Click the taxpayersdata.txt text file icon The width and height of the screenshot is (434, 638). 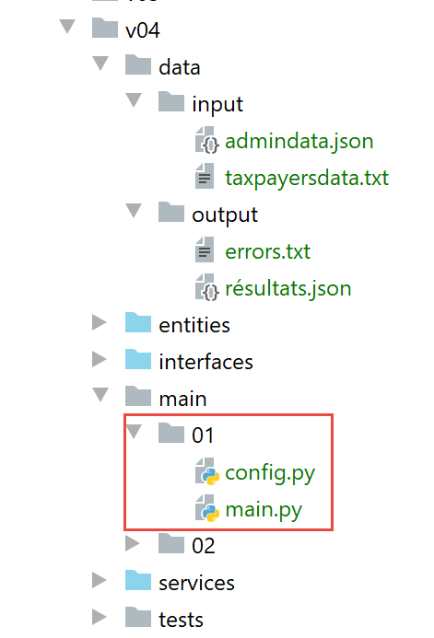coord(205,176)
